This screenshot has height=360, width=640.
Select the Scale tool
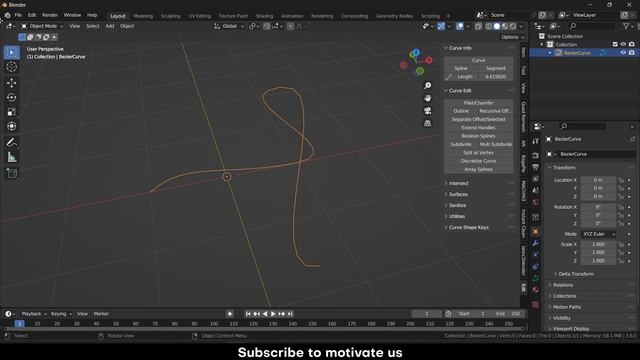click(11, 112)
